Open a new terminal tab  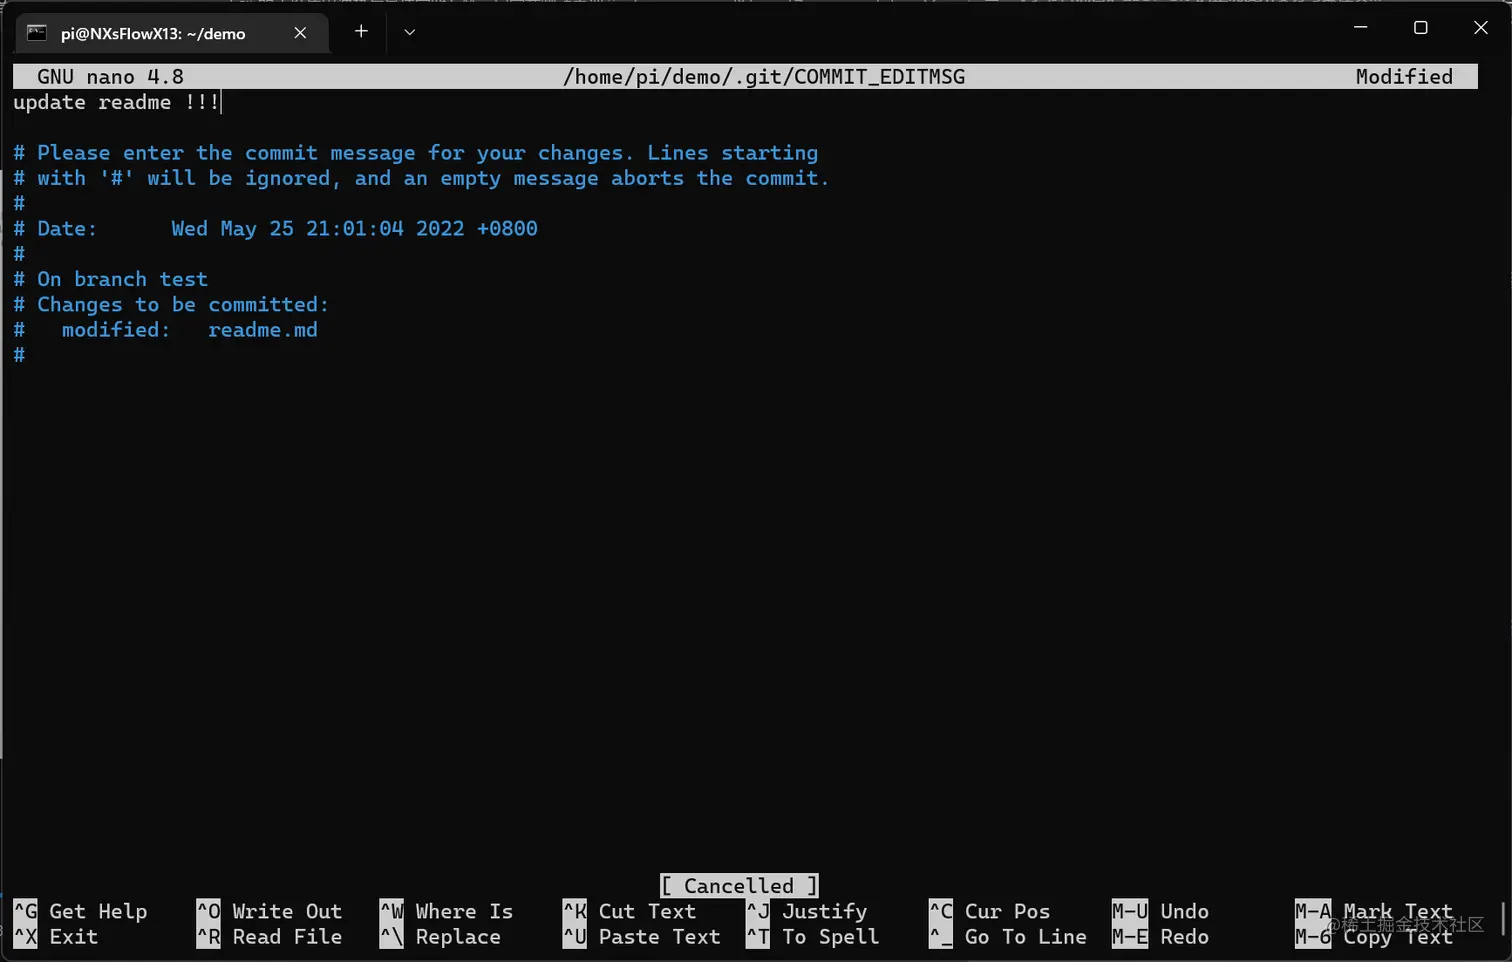click(360, 31)
